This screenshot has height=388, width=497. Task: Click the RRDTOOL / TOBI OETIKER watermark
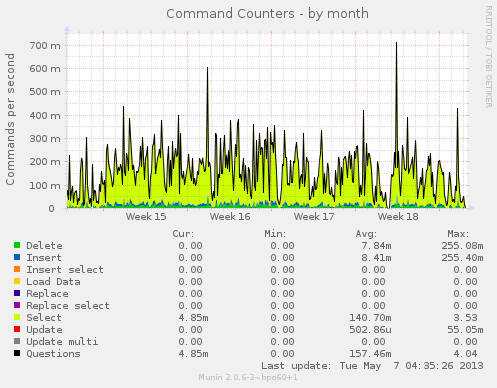(488, 57)
